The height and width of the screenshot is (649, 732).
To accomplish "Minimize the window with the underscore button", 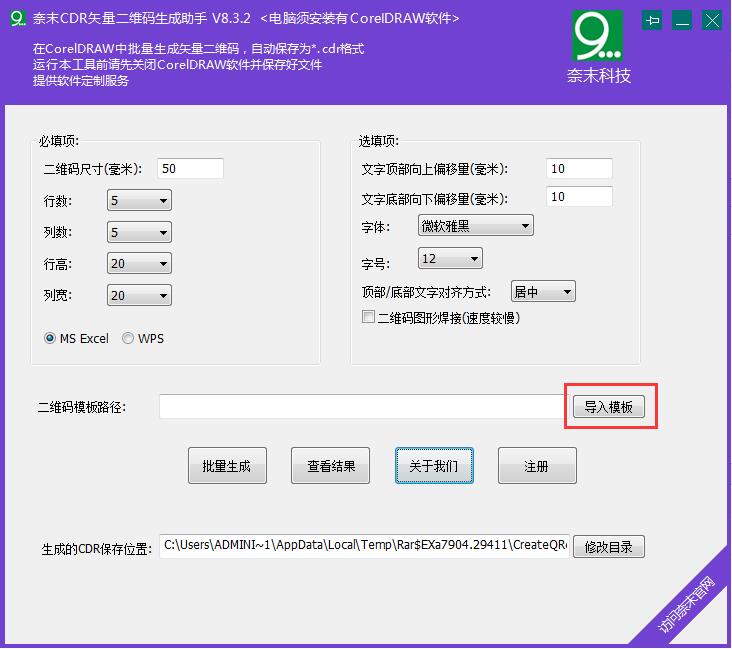I will click(682, 21).
